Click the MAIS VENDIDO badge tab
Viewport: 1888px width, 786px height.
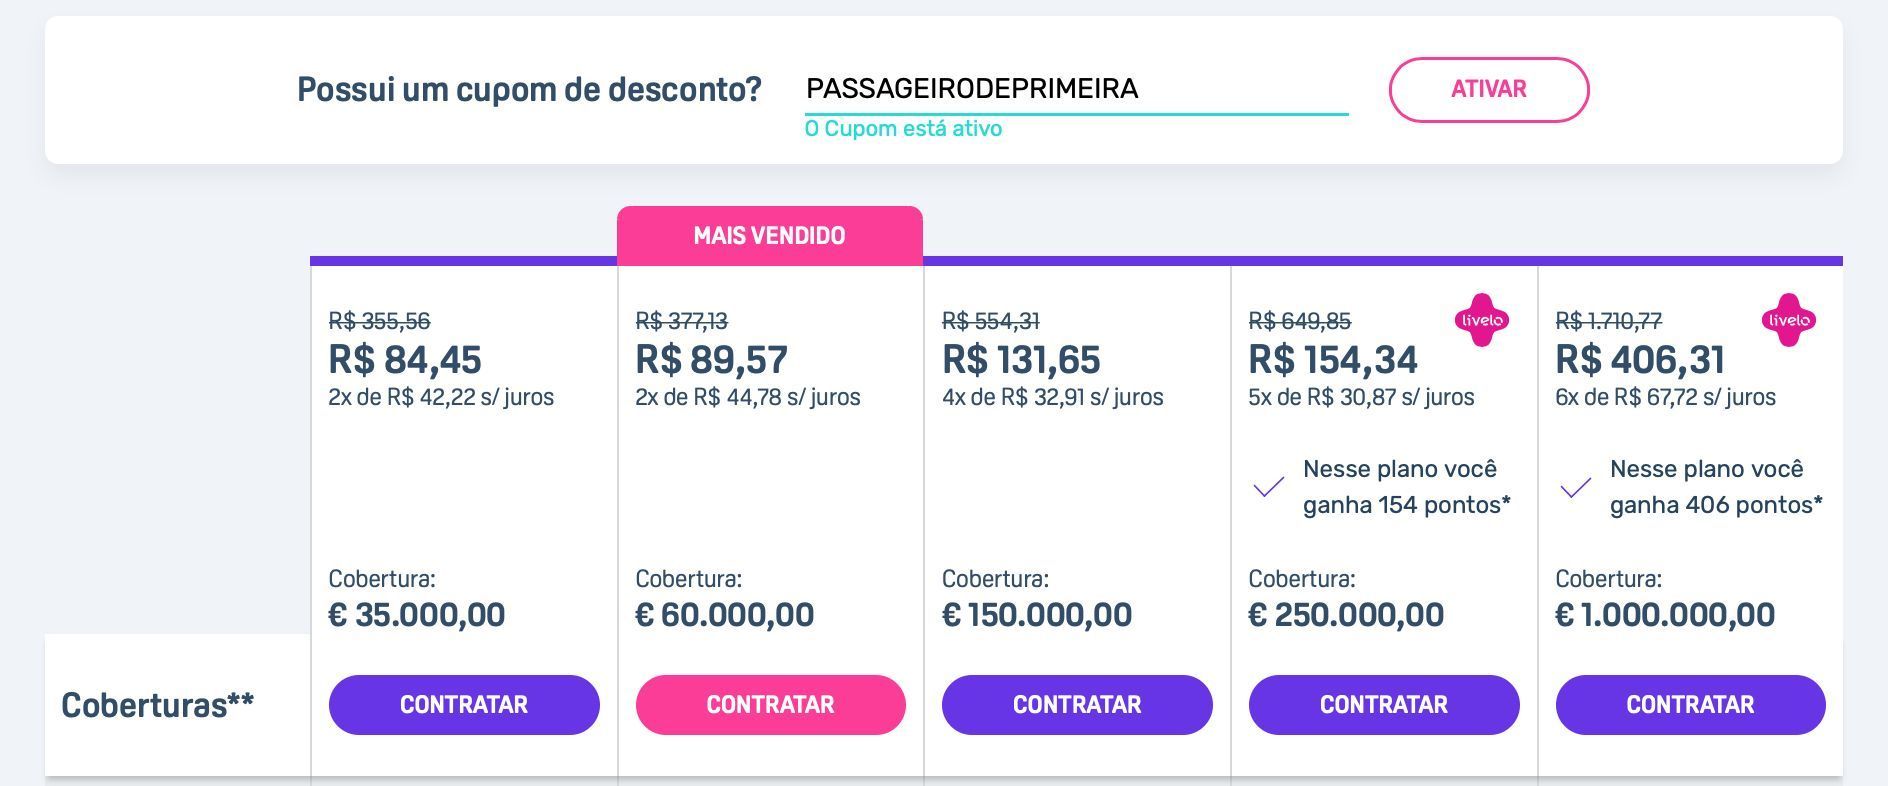[770, 236]
